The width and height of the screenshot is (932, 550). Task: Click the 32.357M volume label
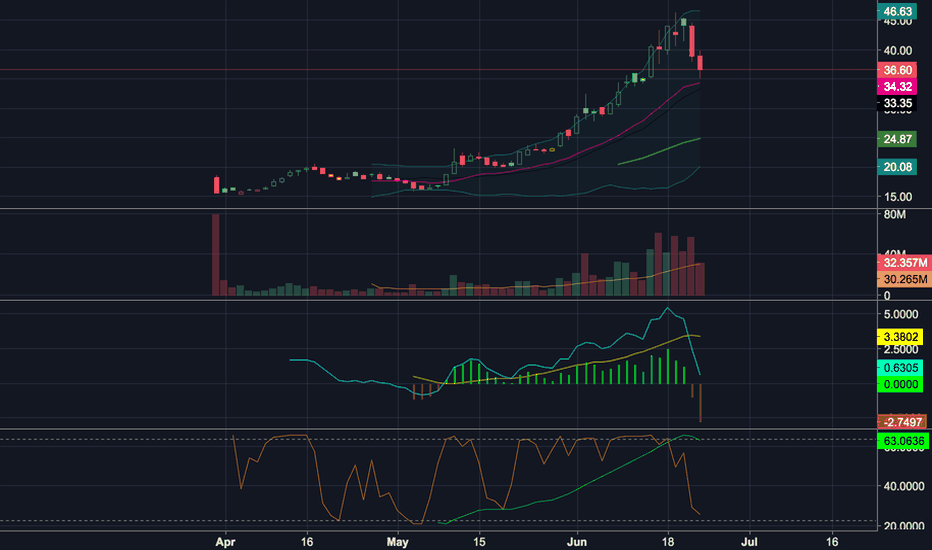[x=904, y=263]
